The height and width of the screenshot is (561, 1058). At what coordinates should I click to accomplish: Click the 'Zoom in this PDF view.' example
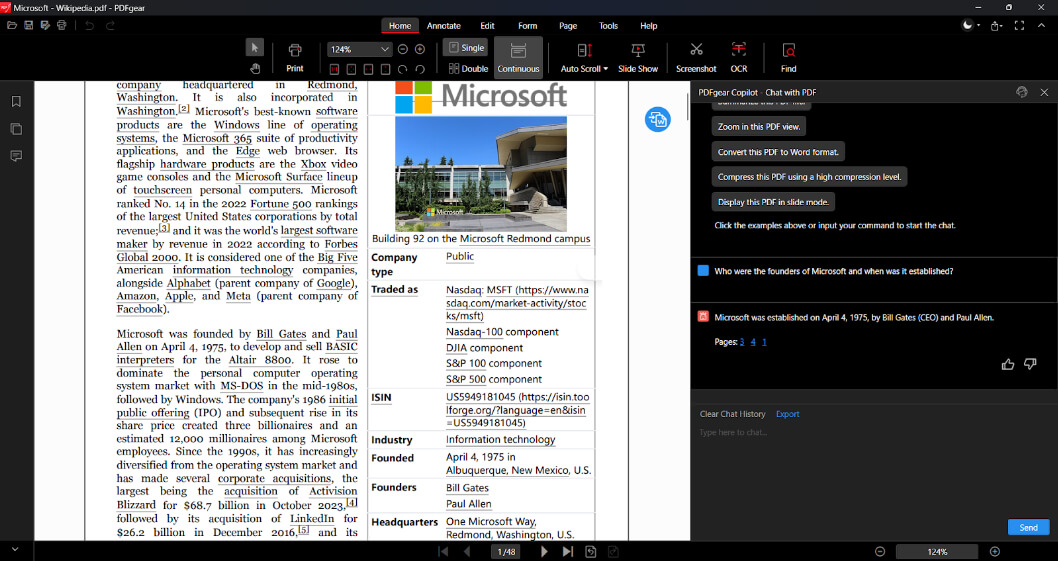pos(759,126)
